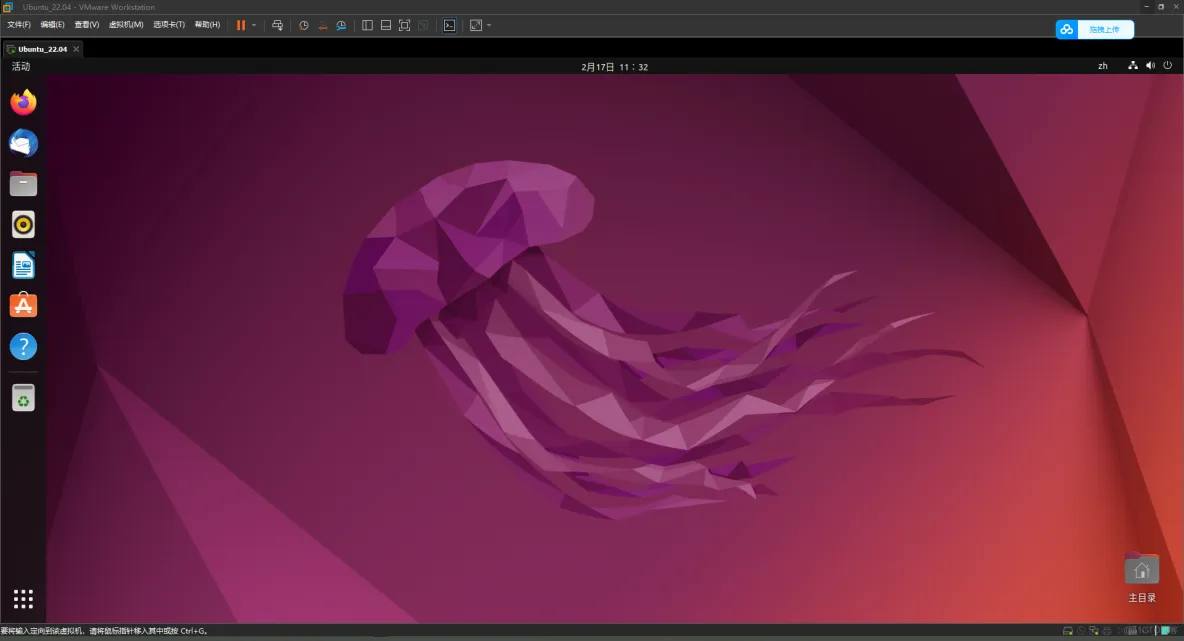Open the 编辑(E) menu
This screenshot has height=641, width=1184.
click(52, 25)
